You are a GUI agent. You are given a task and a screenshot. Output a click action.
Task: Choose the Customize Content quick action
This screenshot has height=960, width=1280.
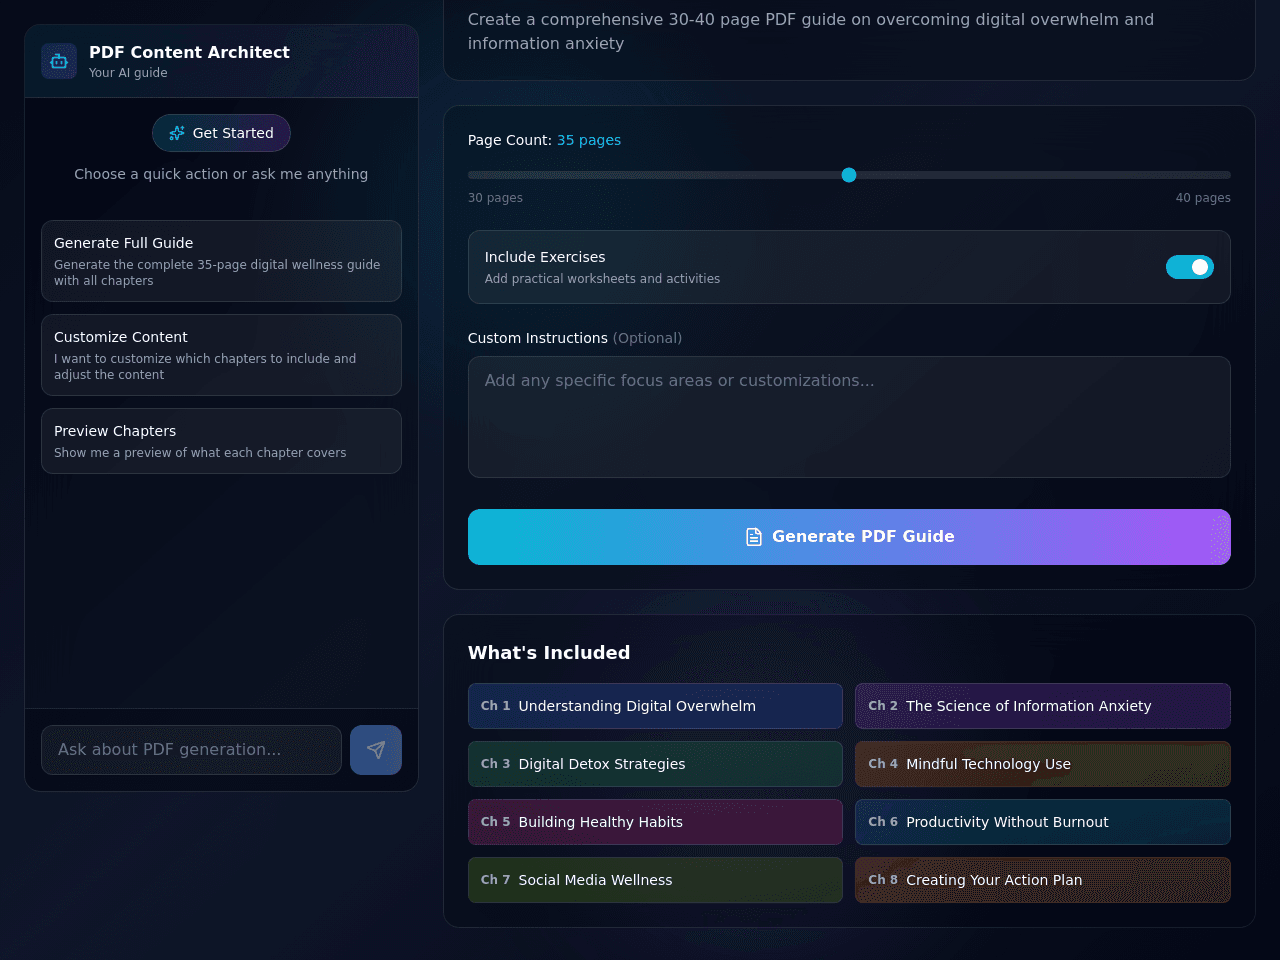tap(221, 355)
